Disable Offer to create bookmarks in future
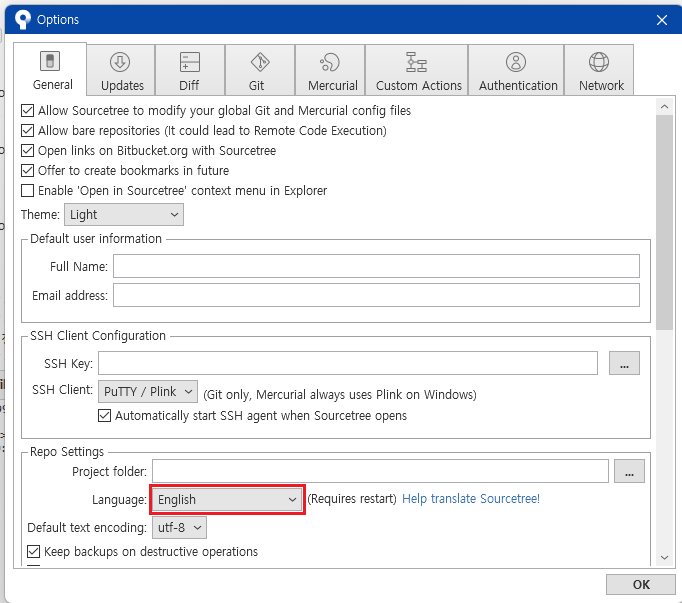This screenshot has height=603, width=682. 27,171
